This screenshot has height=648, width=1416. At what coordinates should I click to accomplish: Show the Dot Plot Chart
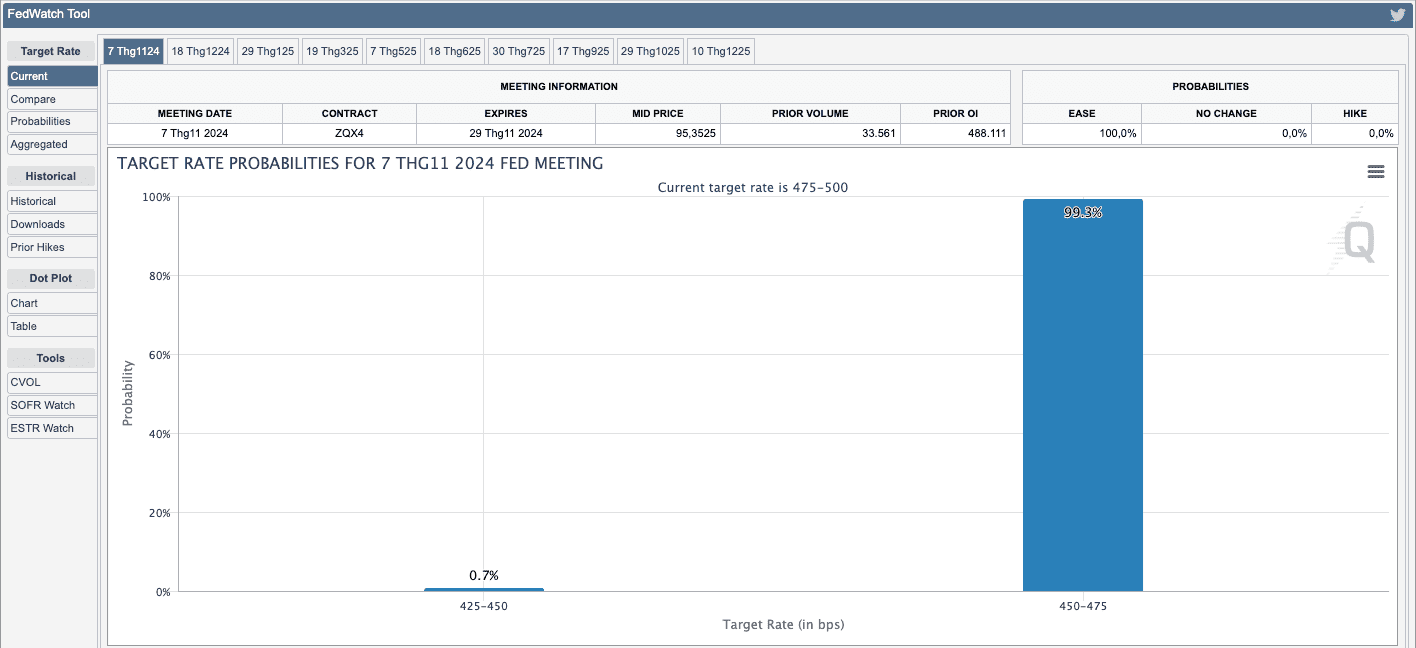[x=52, y=303]
